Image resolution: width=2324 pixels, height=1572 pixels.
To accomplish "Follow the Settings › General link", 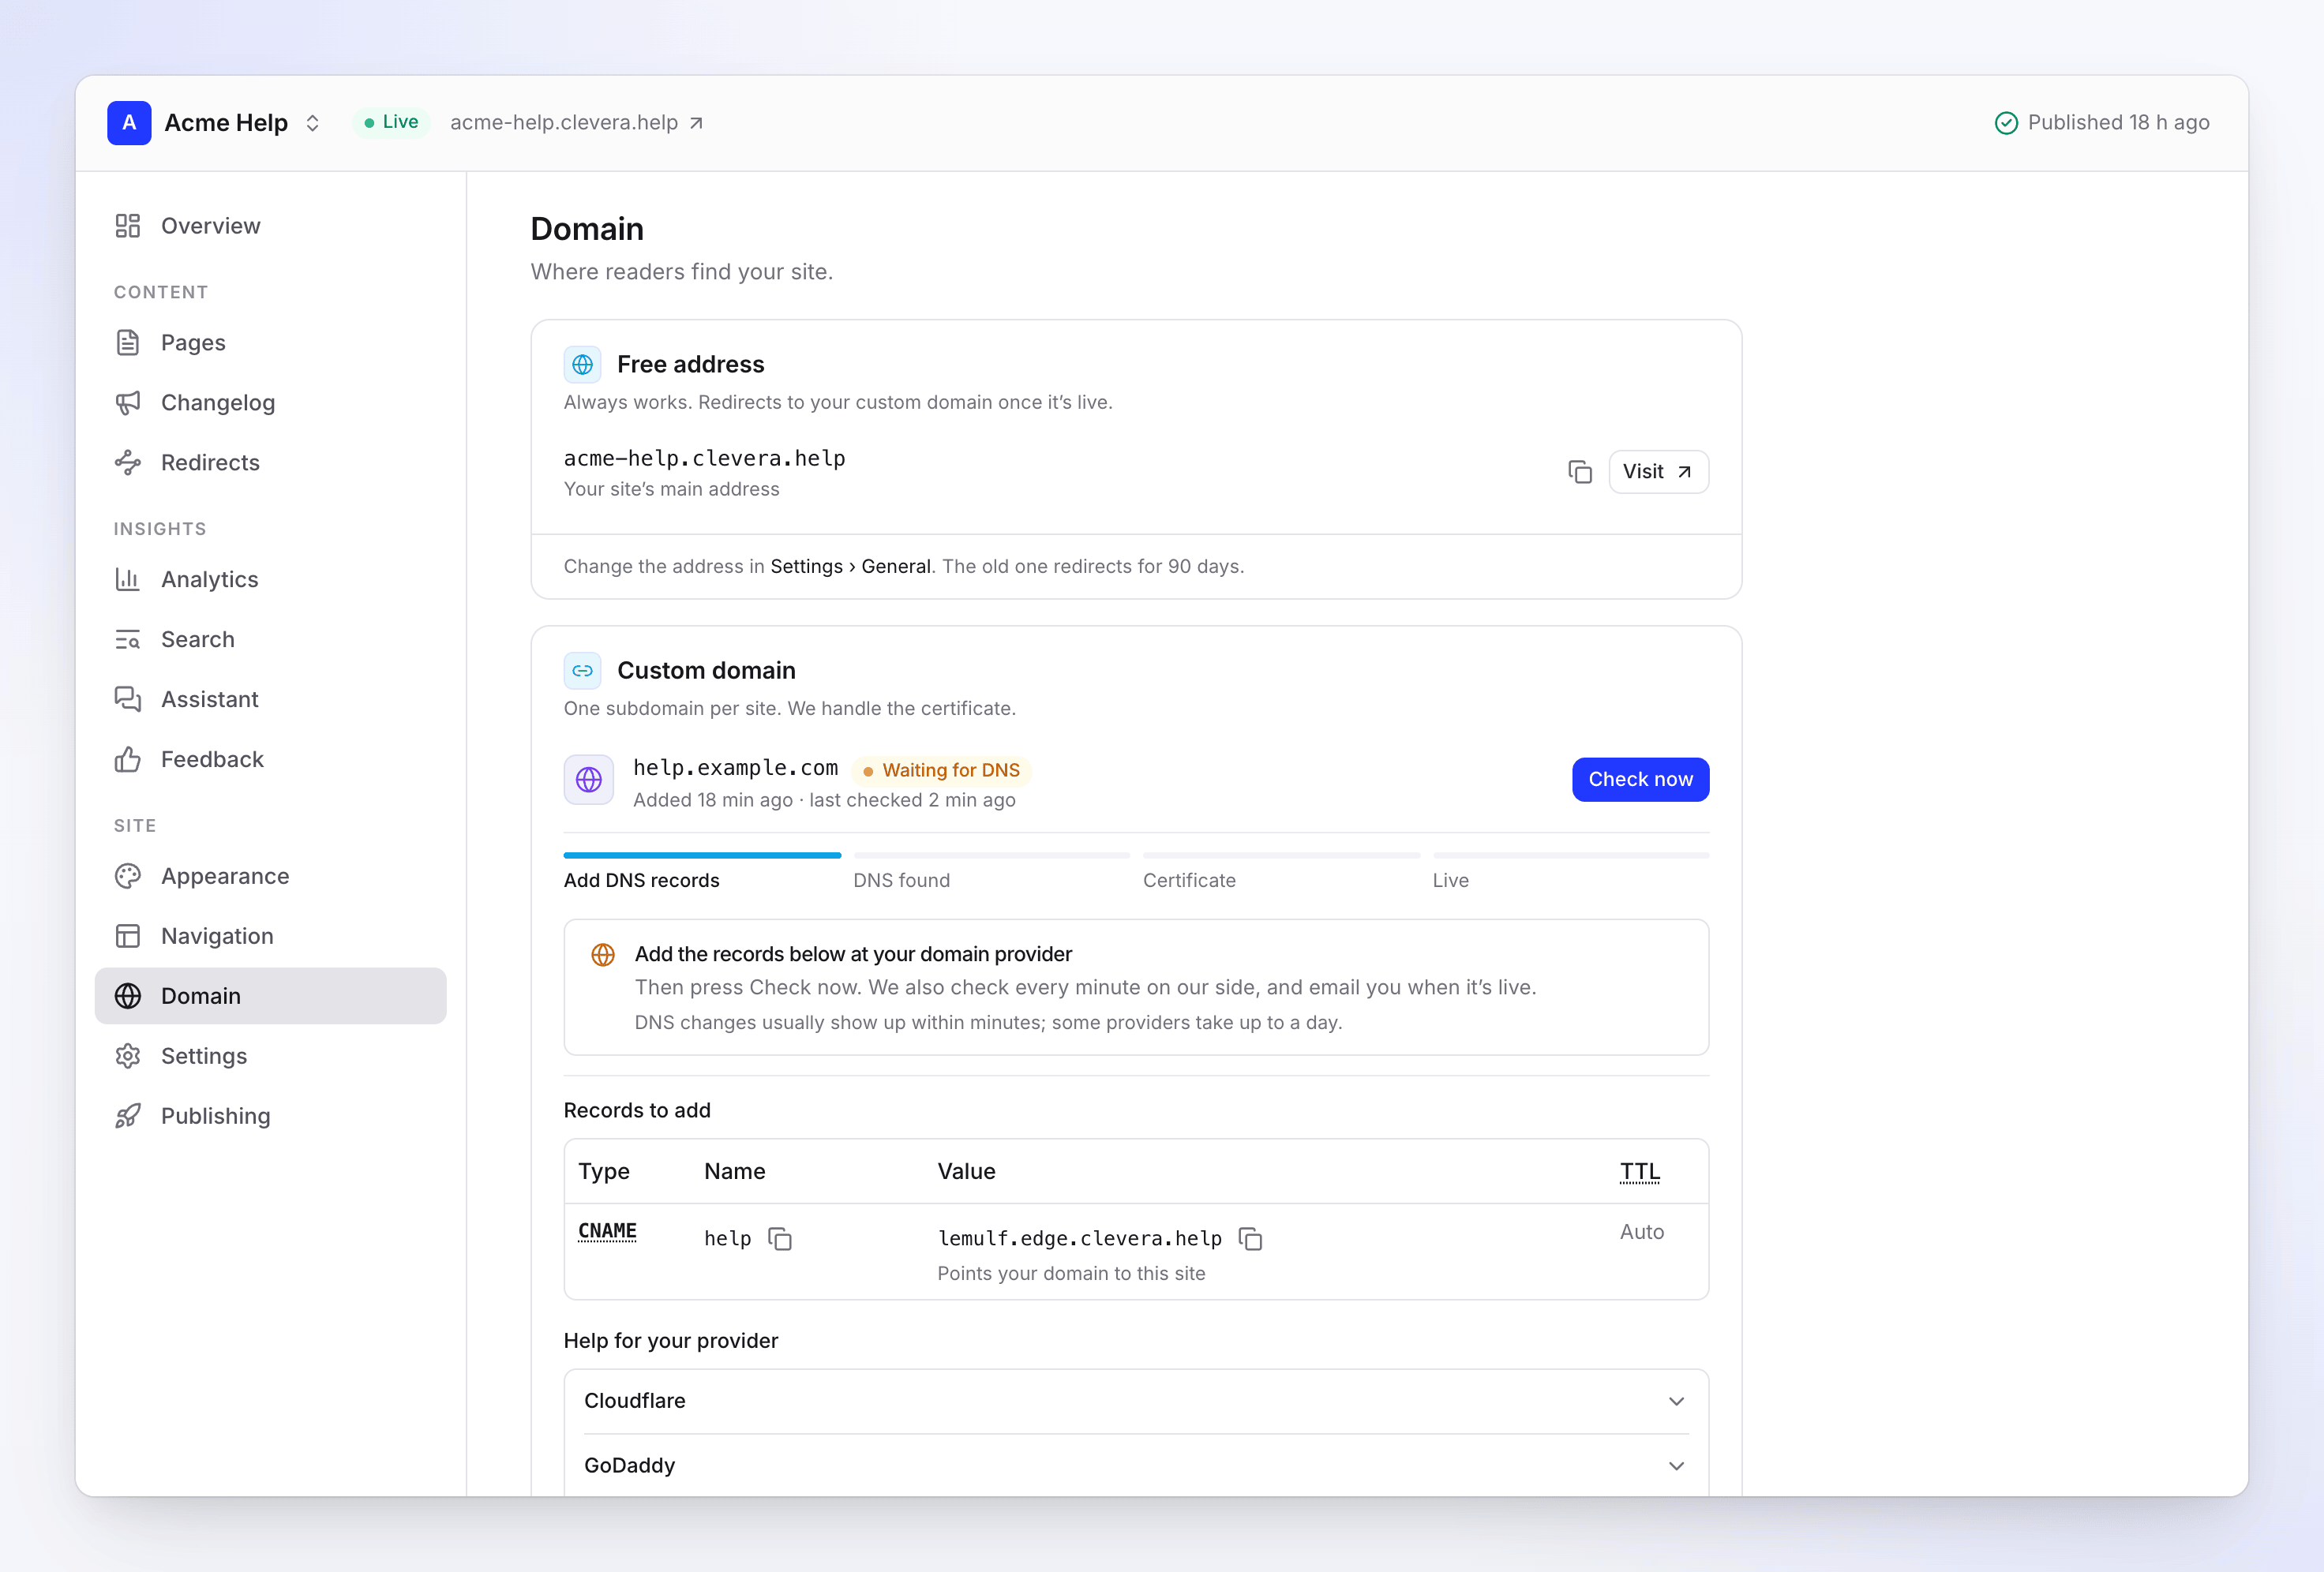I will (x=850, y=567).
